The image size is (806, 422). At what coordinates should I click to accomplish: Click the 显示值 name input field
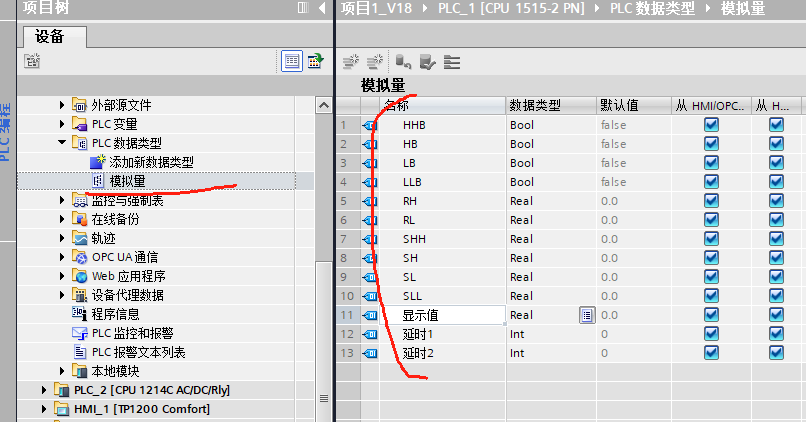pos(450,315)
